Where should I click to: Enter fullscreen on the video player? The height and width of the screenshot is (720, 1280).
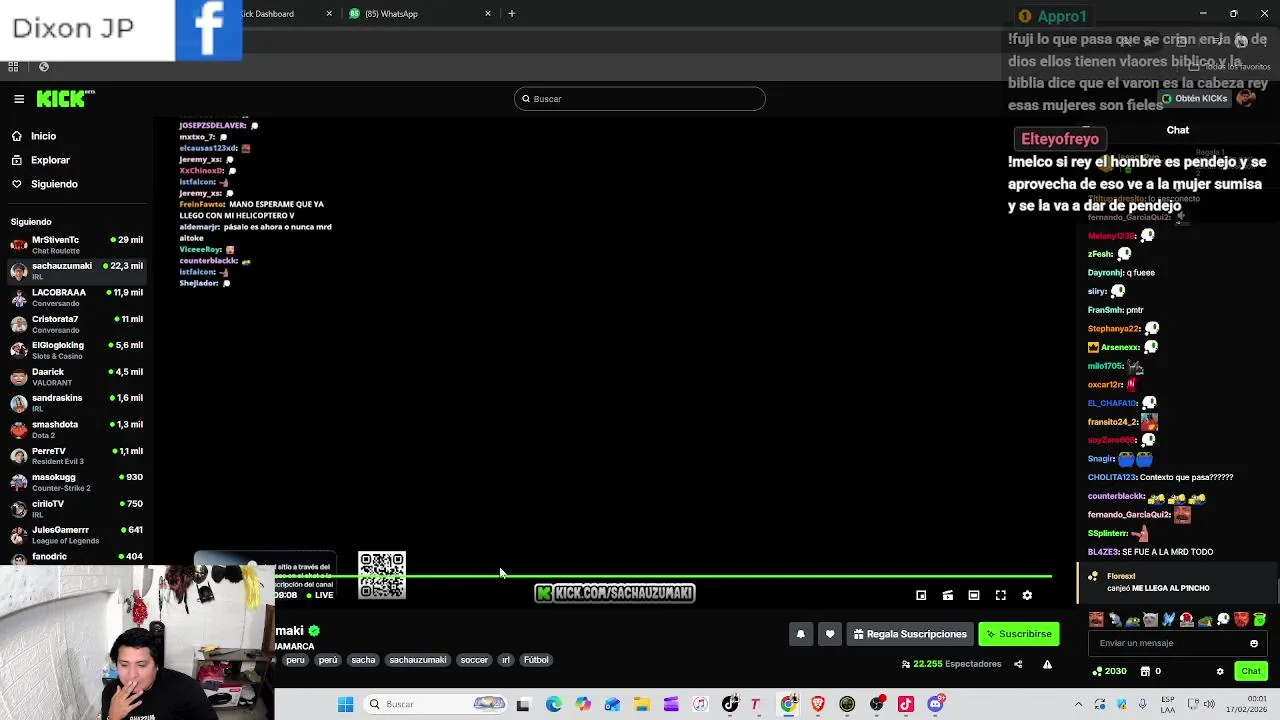click(x=1000, y=595)
